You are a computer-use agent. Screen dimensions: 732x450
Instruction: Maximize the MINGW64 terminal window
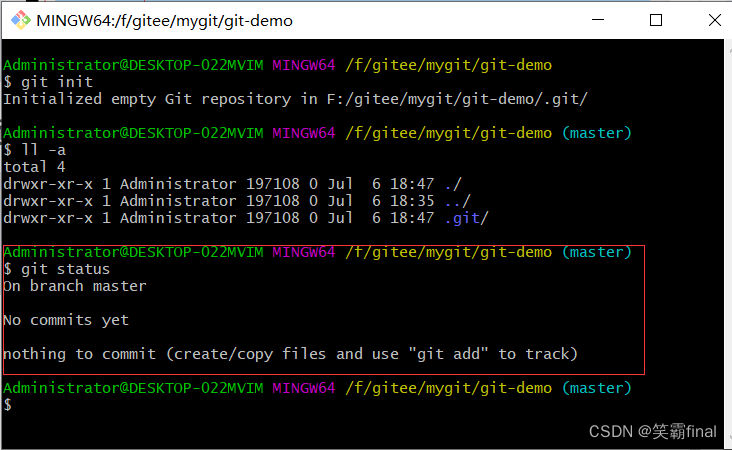click(x=656, y=20)
